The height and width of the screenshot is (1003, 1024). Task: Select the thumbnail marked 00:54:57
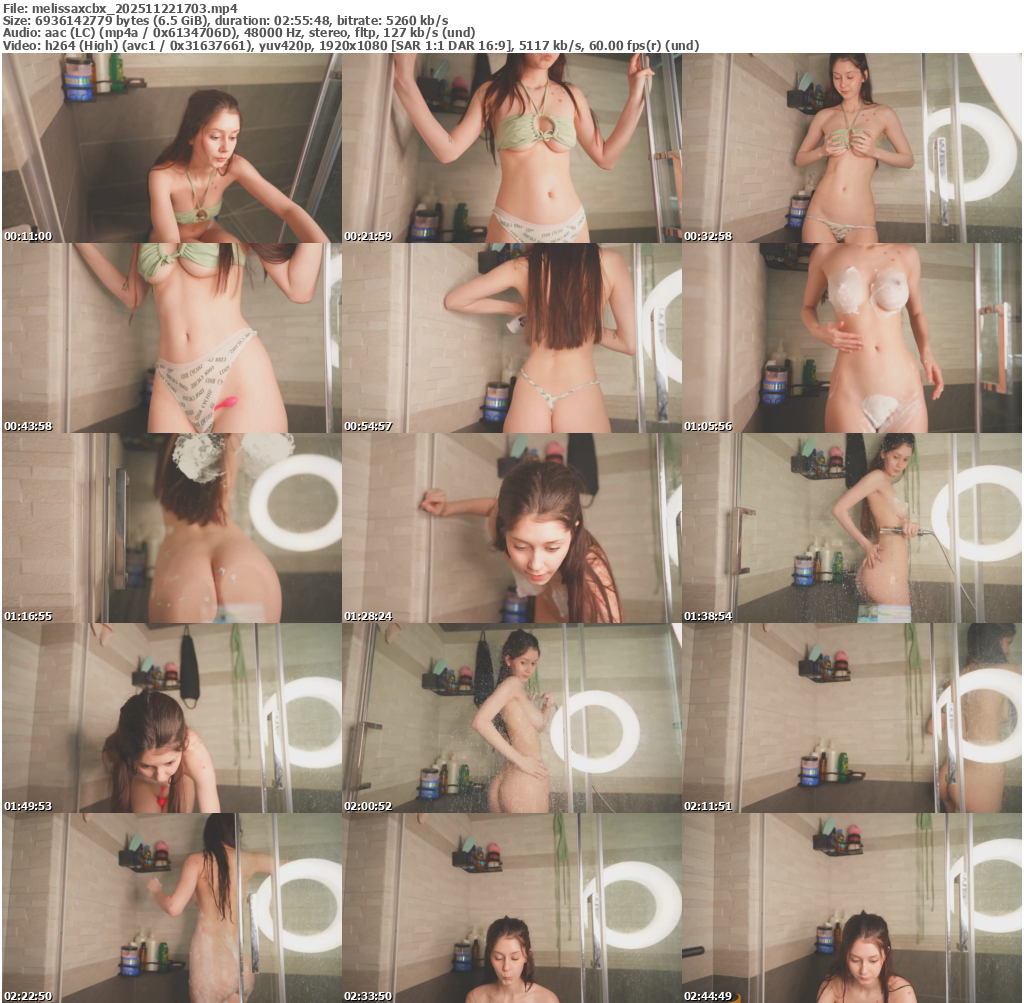(x=511, y=338)
